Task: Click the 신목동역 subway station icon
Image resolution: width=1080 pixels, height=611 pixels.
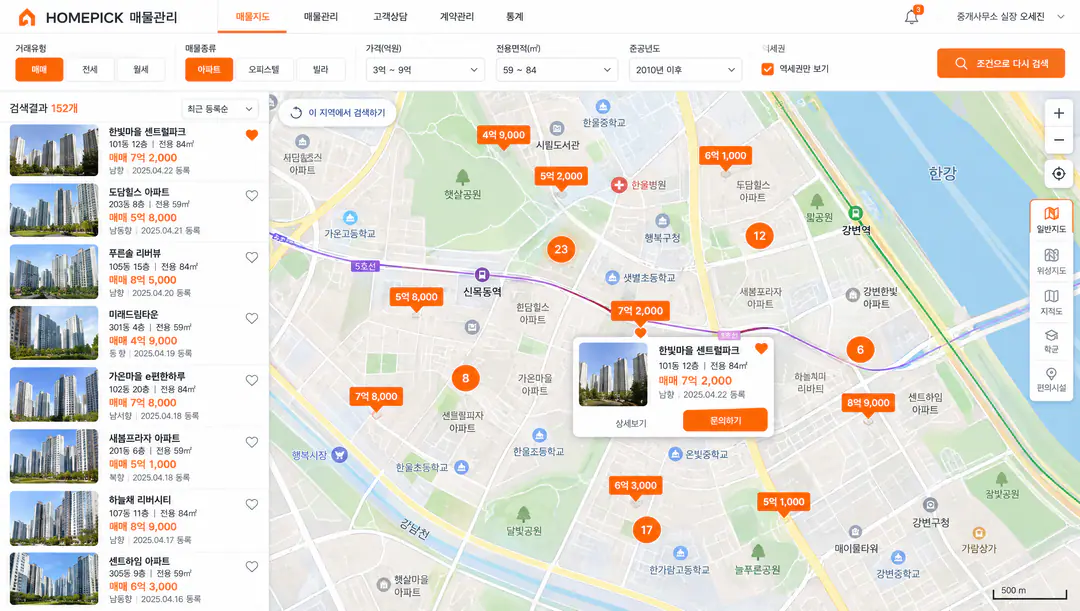Action: (482, 274)
